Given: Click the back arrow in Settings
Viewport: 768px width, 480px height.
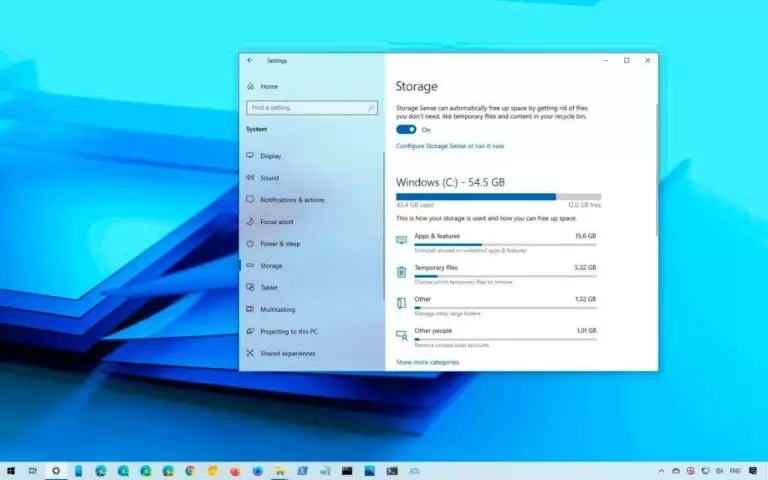Looking at the screenshot, I should [250, 60].
